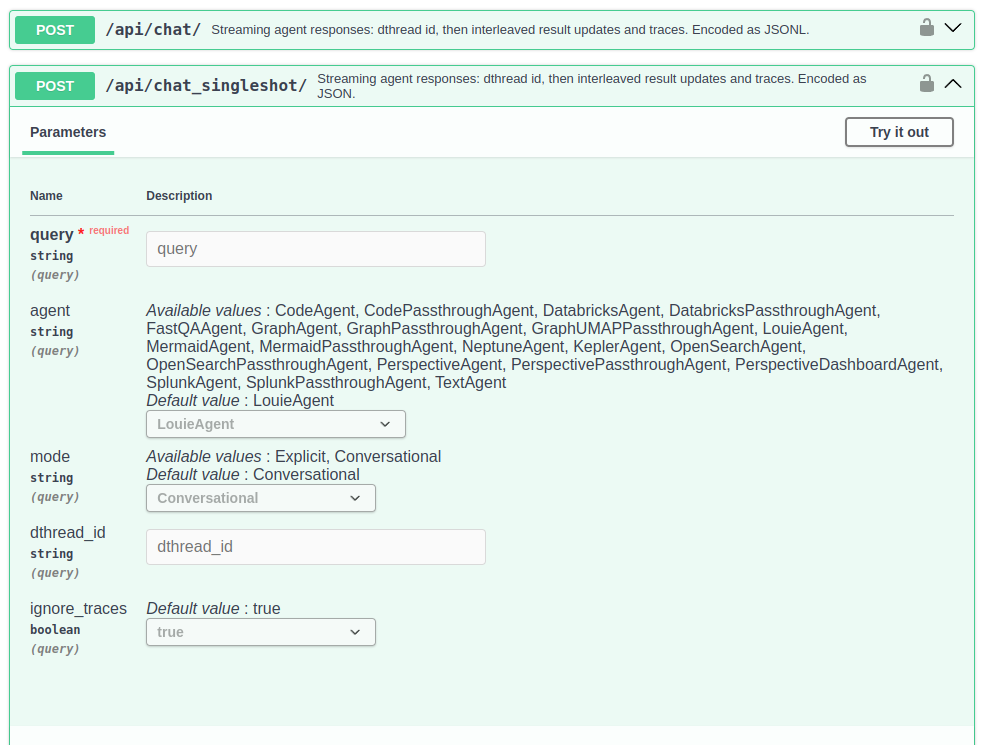Click the boolean type label under ignore_traces
The height and width of the screenshot is (745, 995).
(55, 630)
